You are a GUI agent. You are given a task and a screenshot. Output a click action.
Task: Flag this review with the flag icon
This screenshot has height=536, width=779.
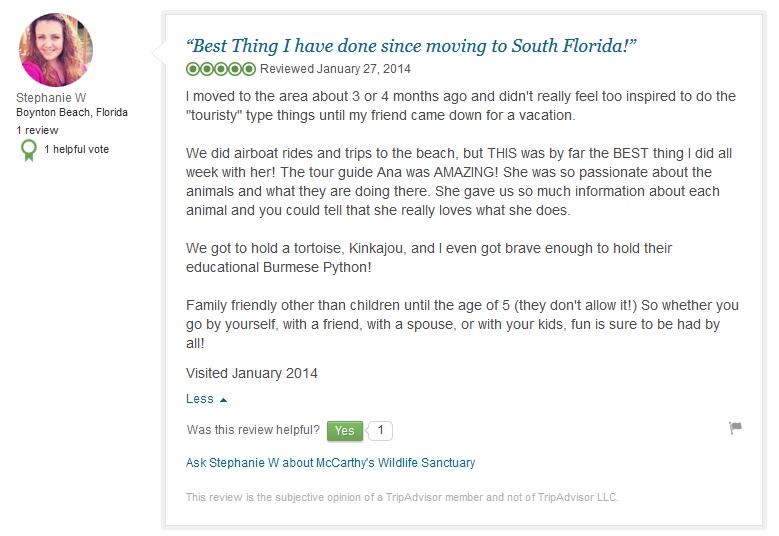click(x=735, y=428)
